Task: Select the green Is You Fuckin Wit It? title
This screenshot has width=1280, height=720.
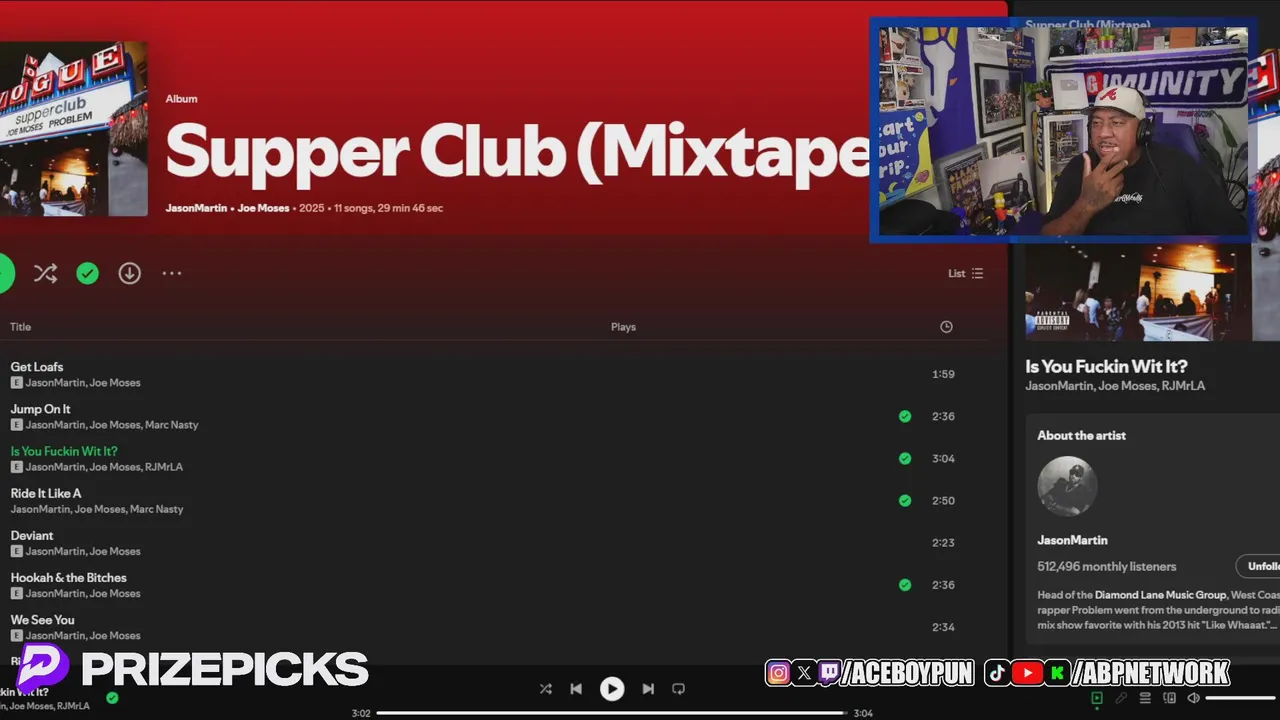Action: tap(64, 451)
